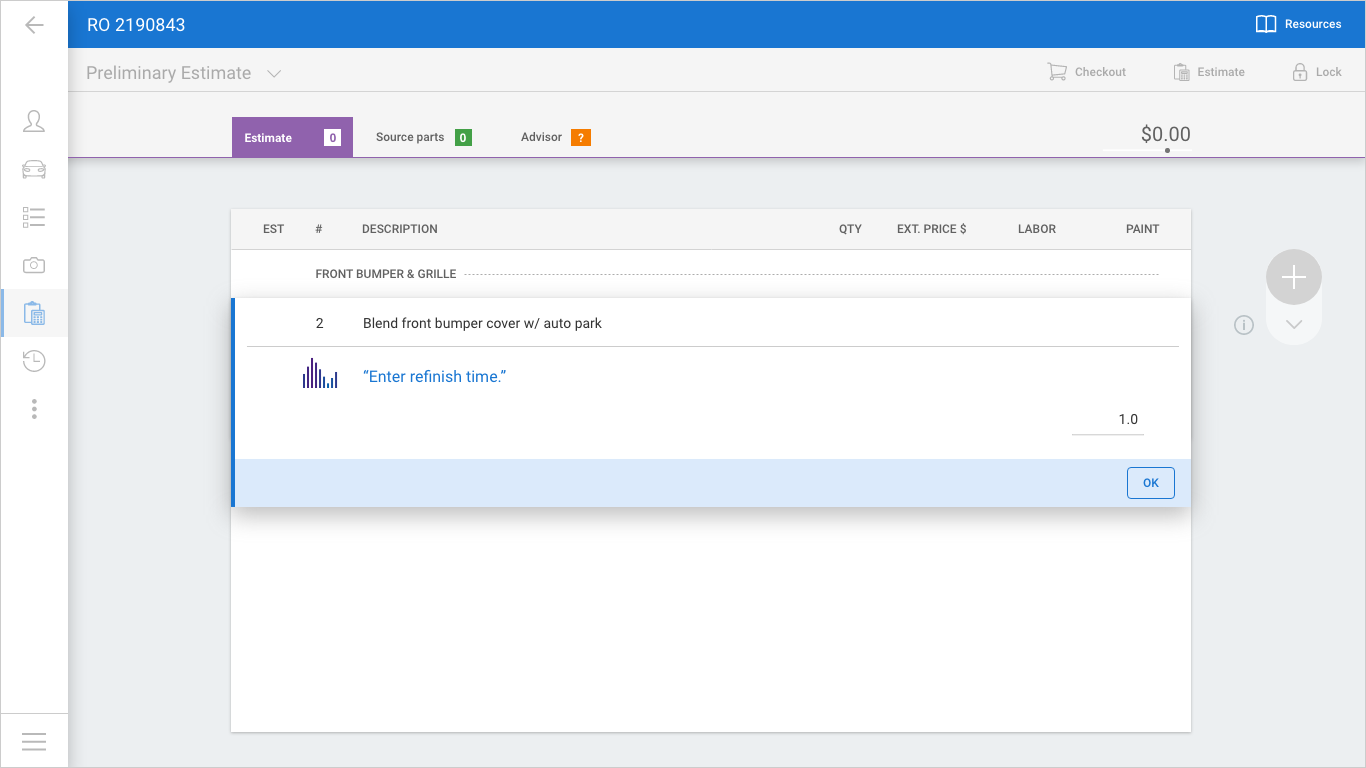This screenshot has width=1366, height=768.
Task: Open the three-dot more options icon
Action: tap(34, 409)
